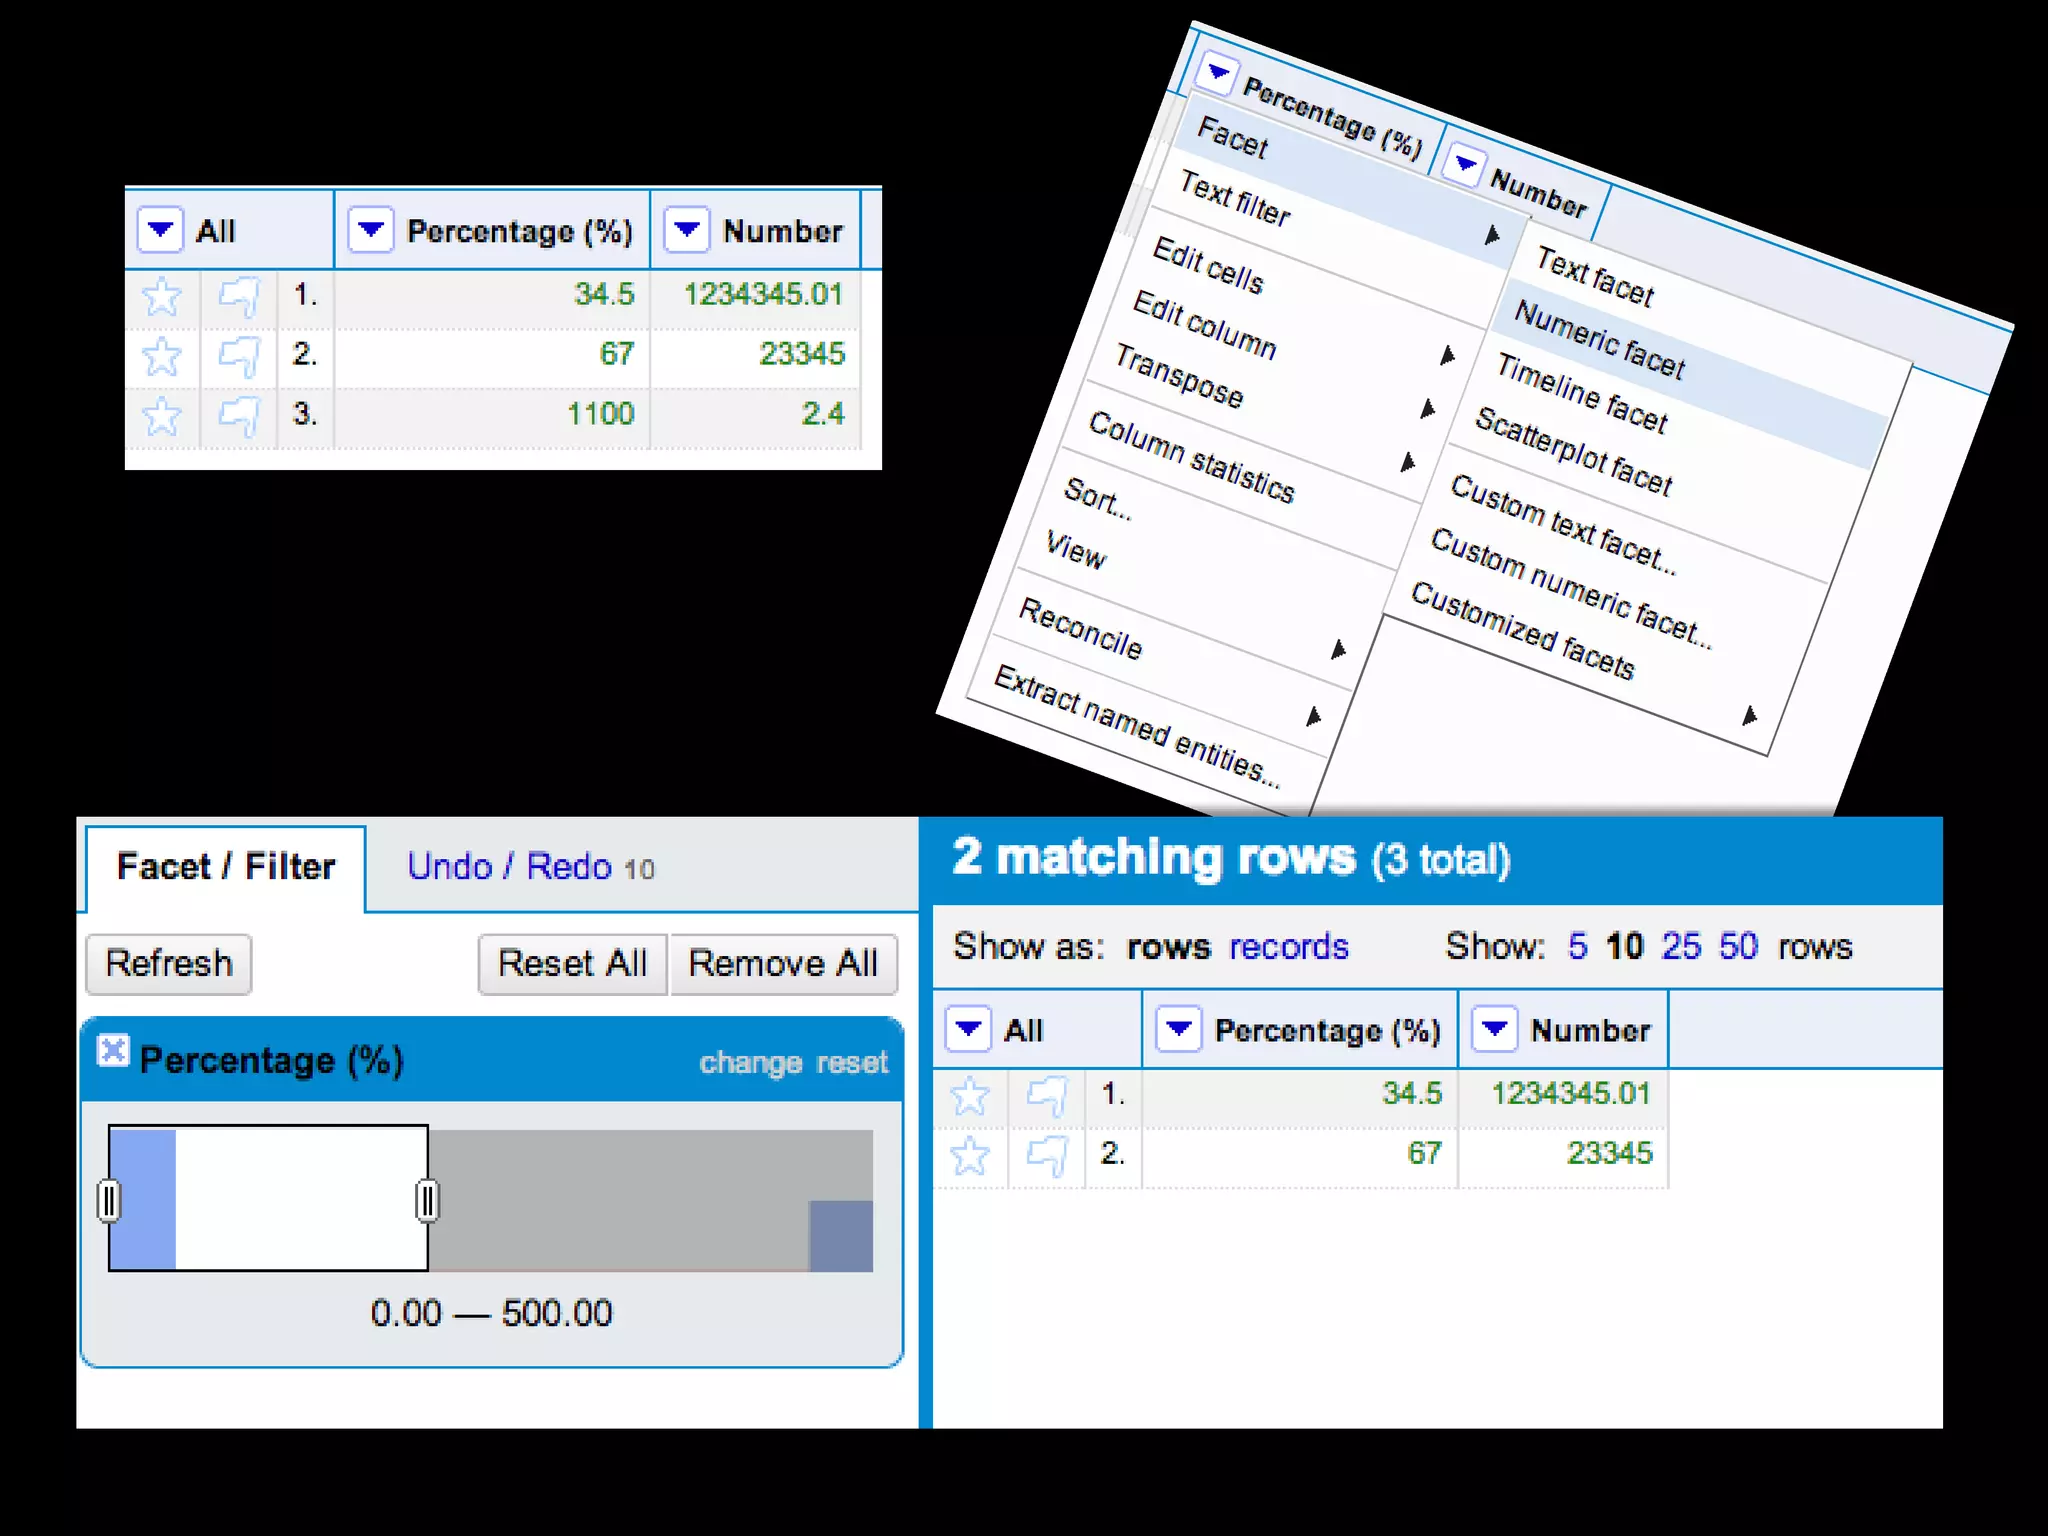Viewport: 2048px width, 1536px height.
Task: Open Number column dropdown in bottom table
Action: (1494, 1028)
